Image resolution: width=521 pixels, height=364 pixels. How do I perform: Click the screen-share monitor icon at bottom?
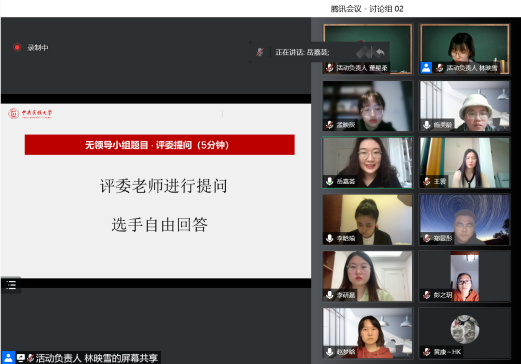(x=21, y=358)
